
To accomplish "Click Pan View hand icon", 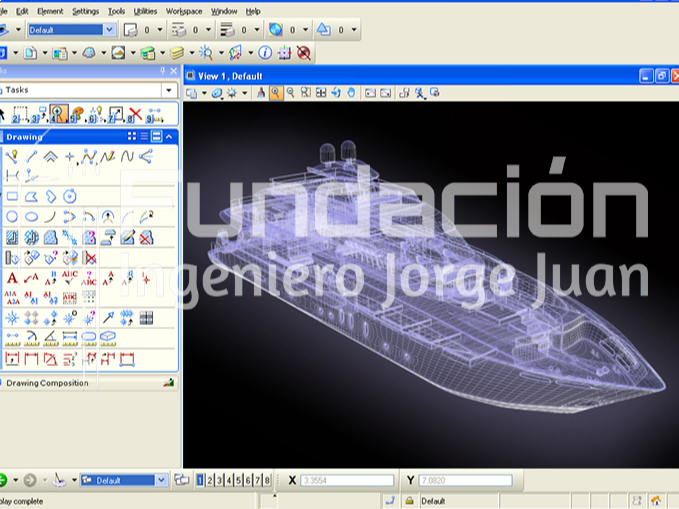I will coord(351,93).
